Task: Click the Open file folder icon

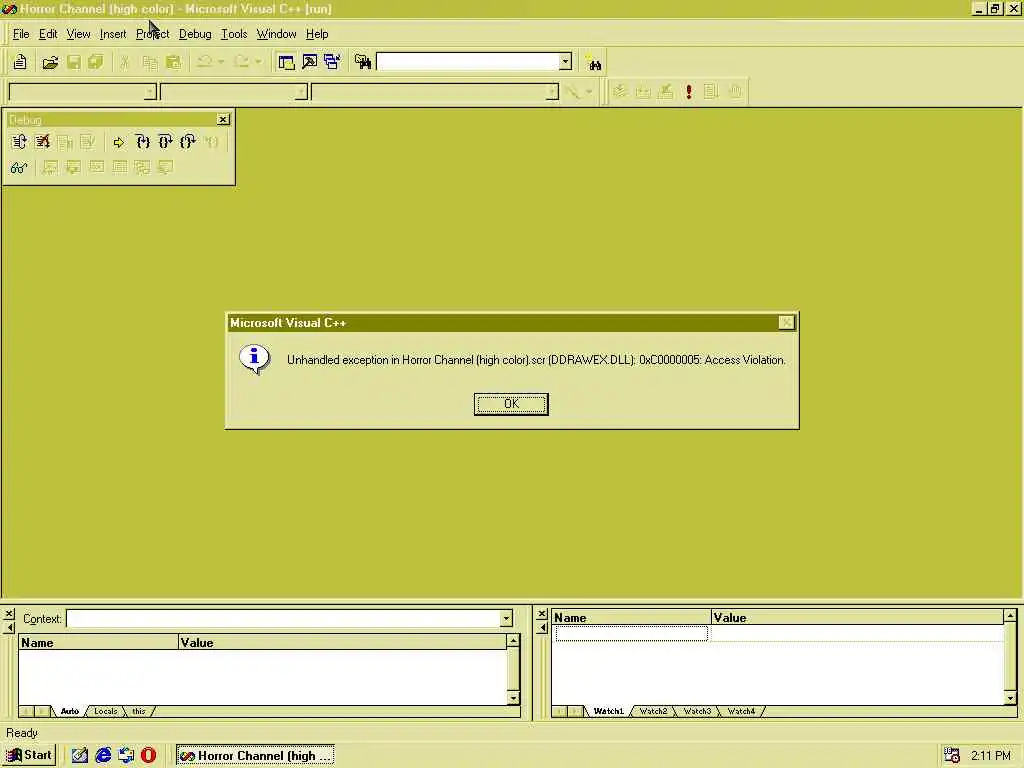Action: [50, 62]
